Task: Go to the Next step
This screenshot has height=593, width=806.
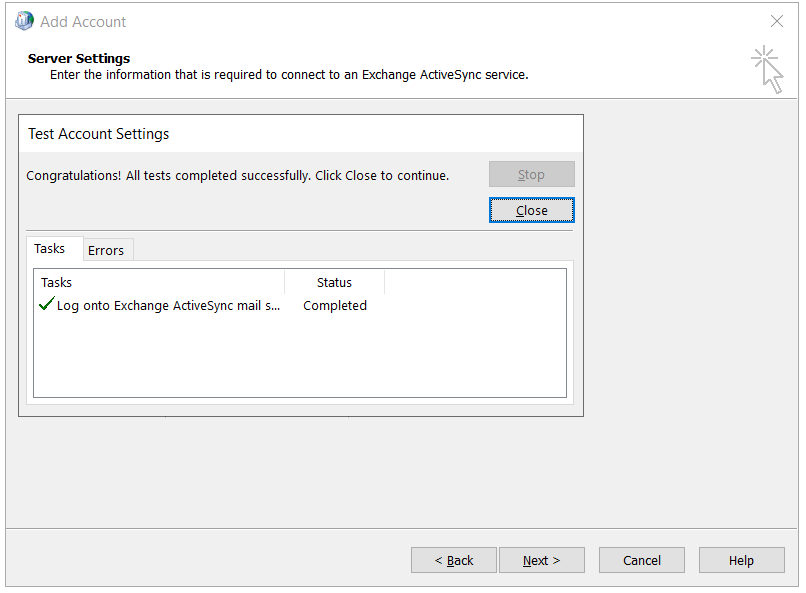Action: pyautogui.click(x=541, y=560)
